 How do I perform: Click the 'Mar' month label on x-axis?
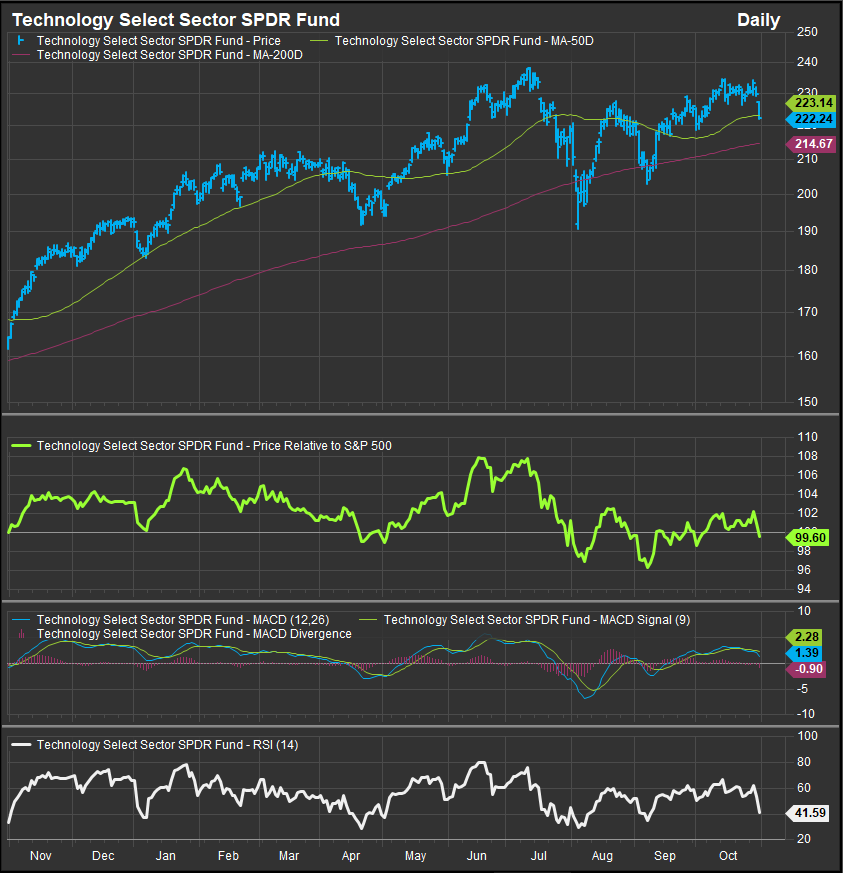tap(289, 855)
